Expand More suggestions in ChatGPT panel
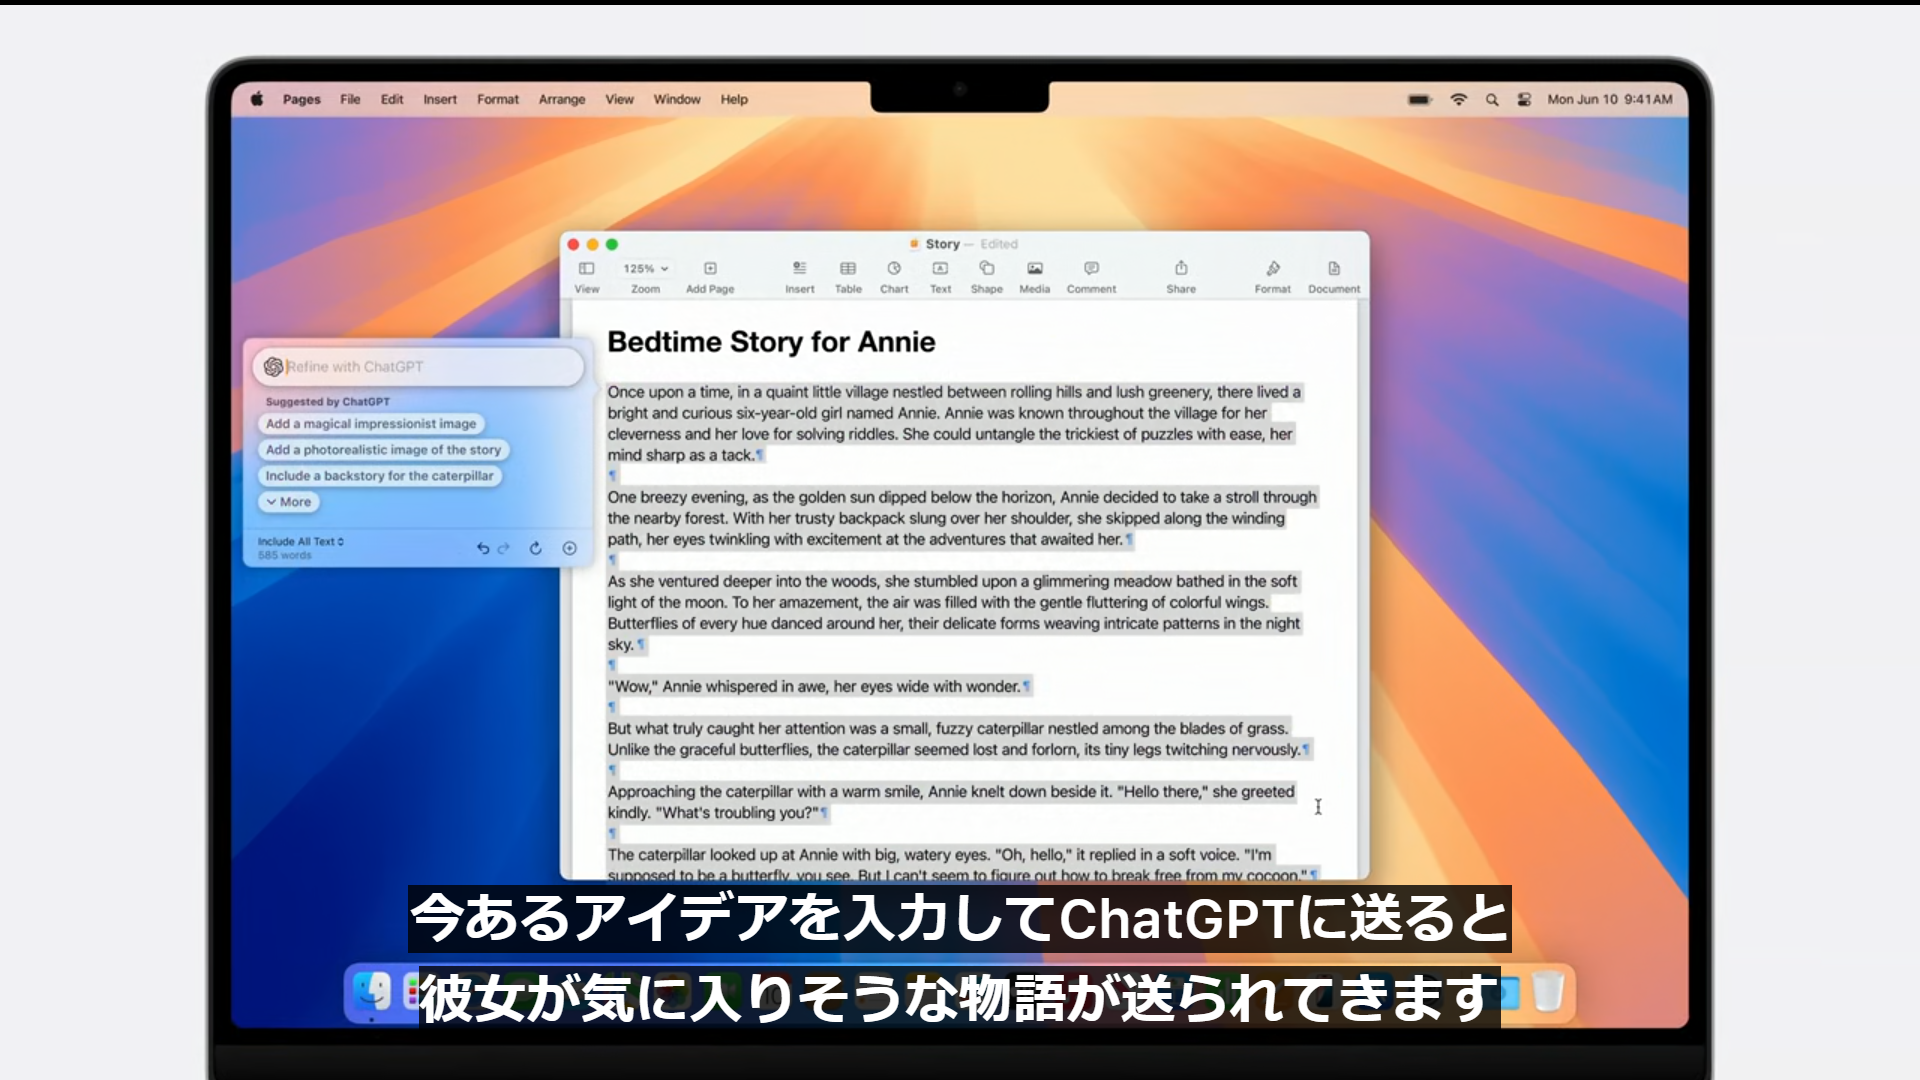The width and height of the screenshot is (1920, 1080). [289, 502]
